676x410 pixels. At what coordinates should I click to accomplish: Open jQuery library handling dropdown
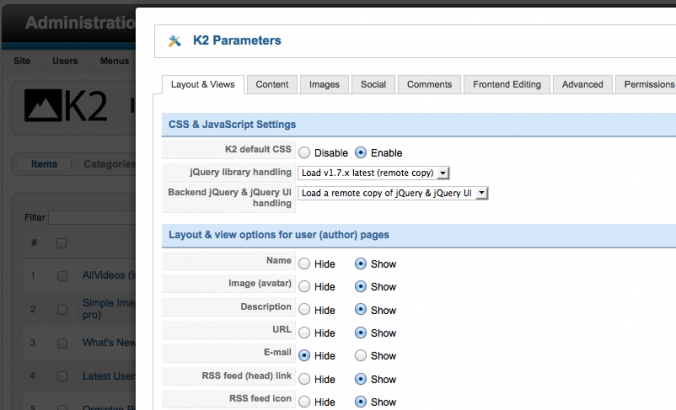point(373,173)
